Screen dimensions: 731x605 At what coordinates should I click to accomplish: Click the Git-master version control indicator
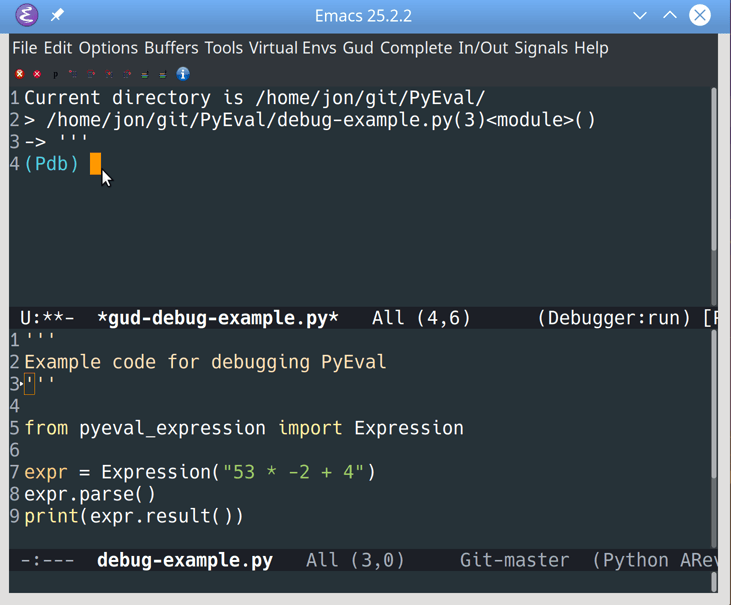tap(514, 560)
